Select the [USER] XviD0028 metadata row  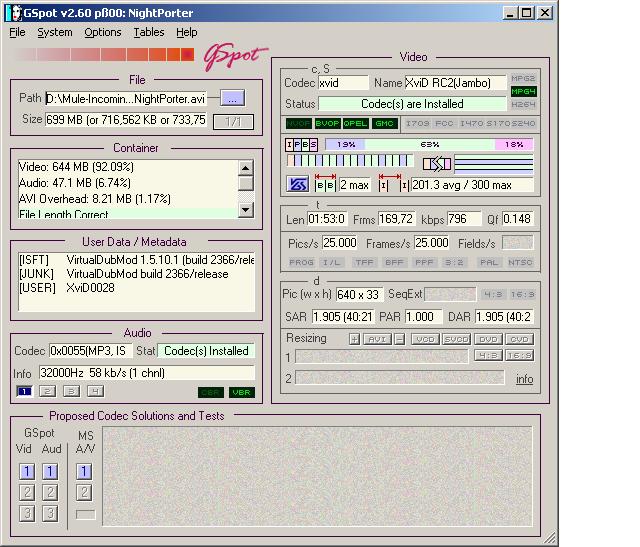point(136,288)
